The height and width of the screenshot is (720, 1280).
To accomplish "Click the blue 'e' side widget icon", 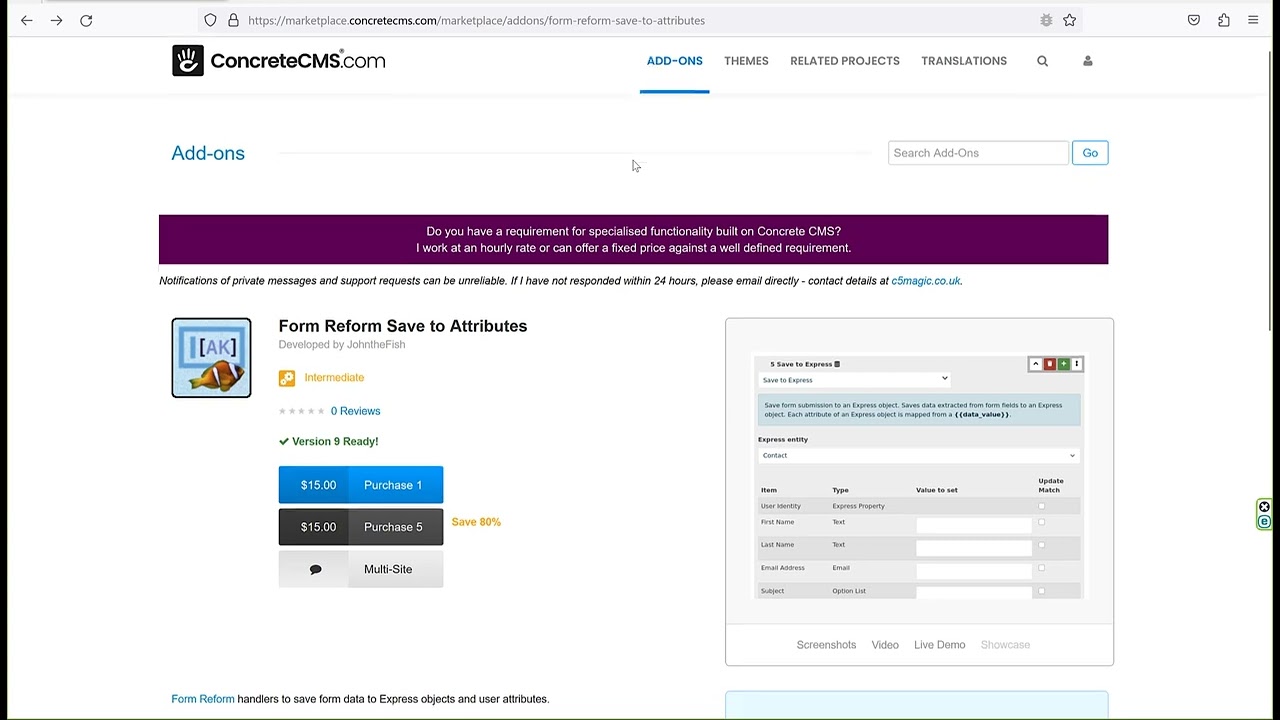I will pos(1264,521).
